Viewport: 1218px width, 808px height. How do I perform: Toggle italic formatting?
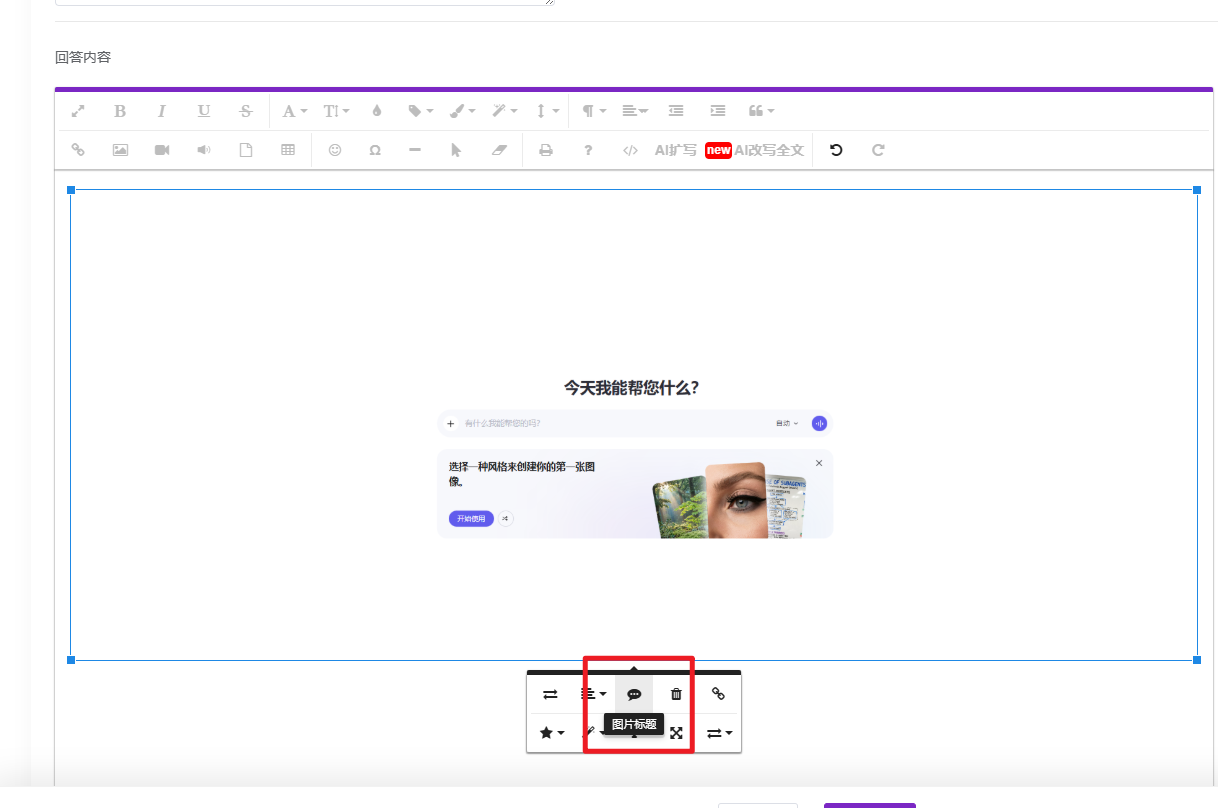click(162, 111)
